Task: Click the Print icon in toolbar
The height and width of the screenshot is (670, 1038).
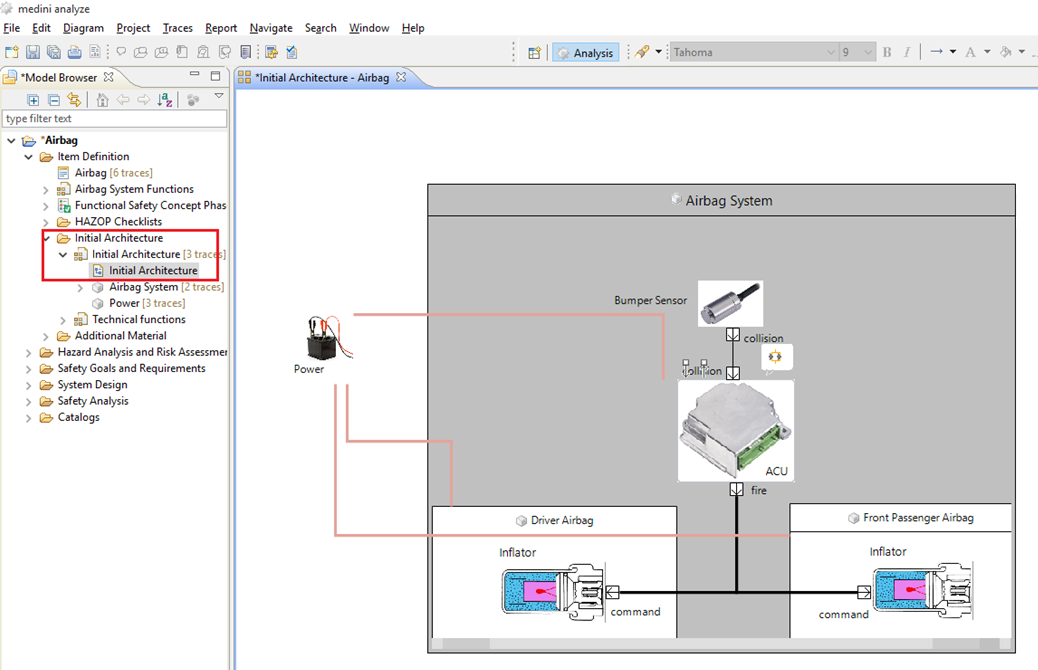Action: click(75, 52)
